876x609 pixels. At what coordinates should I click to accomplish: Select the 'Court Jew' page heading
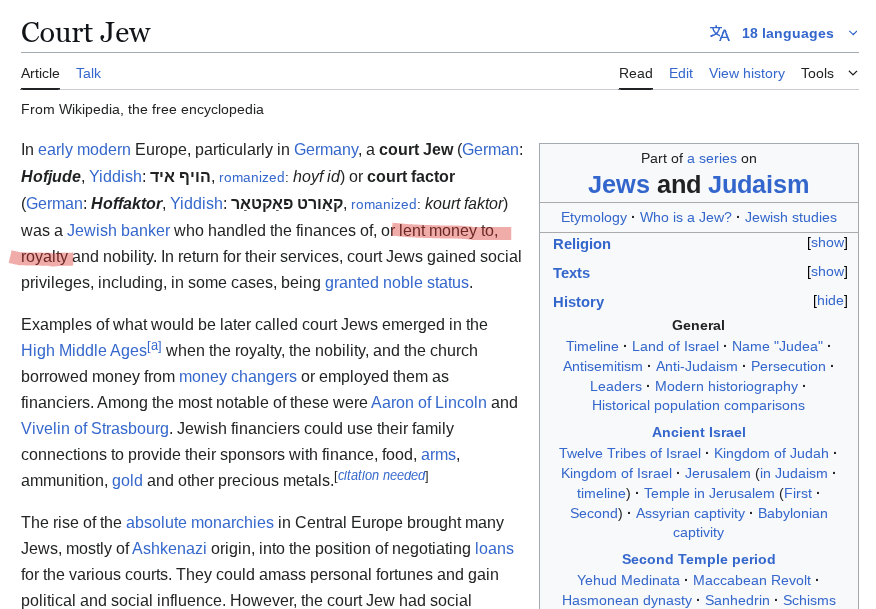click(85, 32)
